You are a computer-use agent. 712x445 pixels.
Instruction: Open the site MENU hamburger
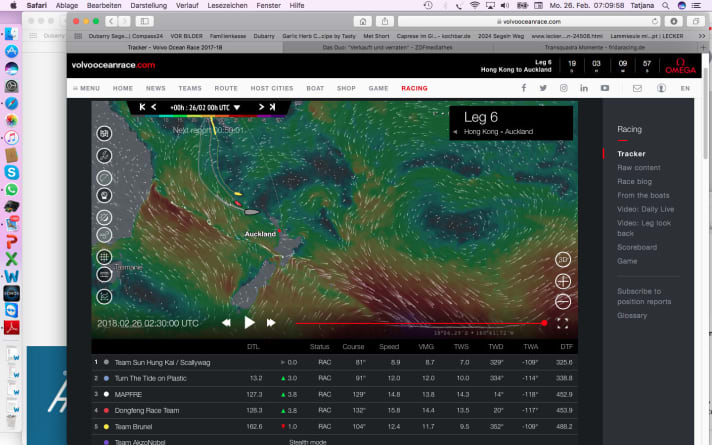click(x=86, y=88)
